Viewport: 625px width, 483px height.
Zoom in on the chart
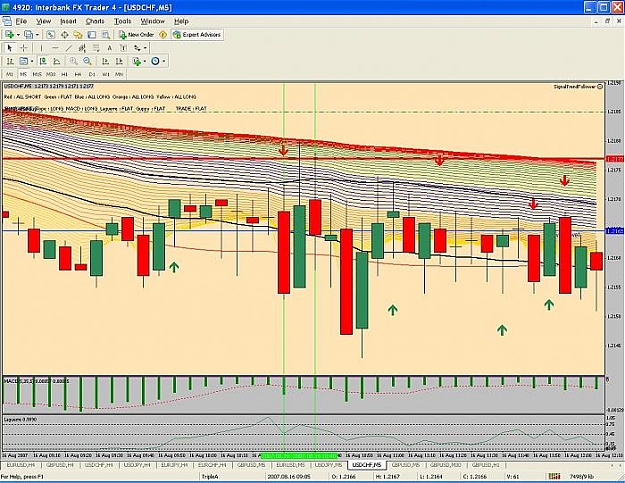tap(73, 61)
